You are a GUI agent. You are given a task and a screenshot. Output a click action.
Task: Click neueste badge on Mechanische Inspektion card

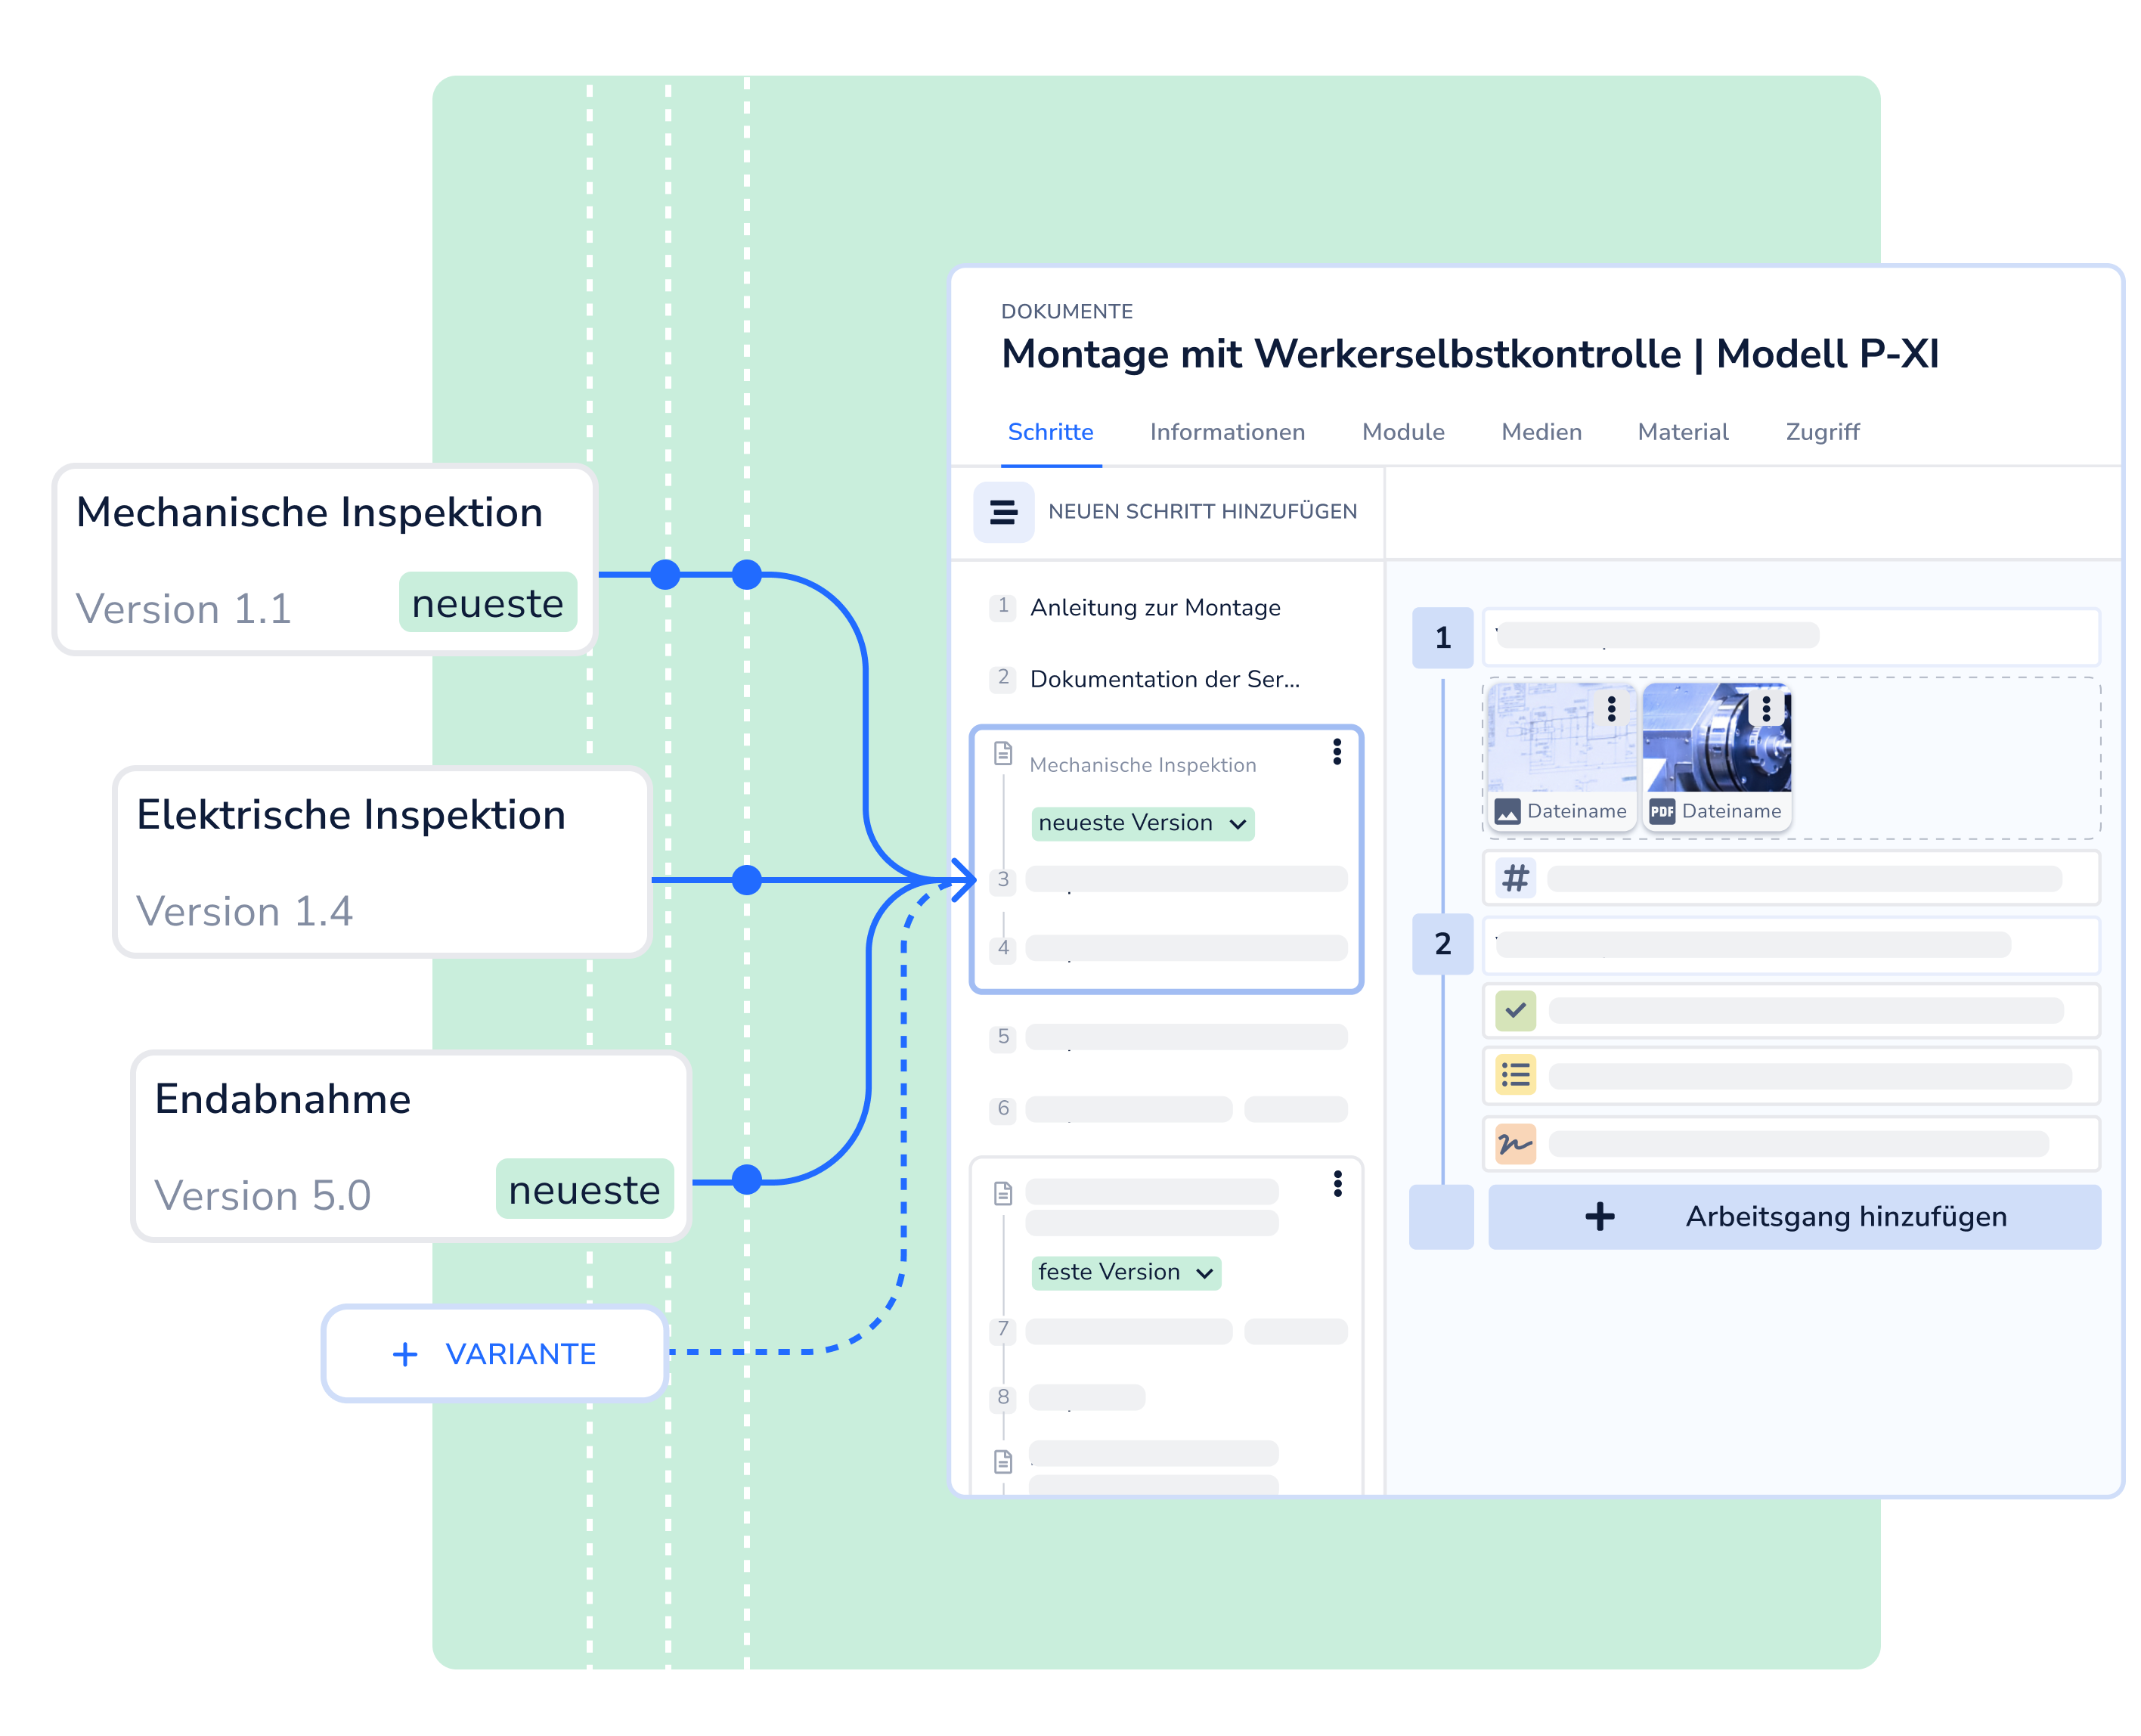(487, 602)
